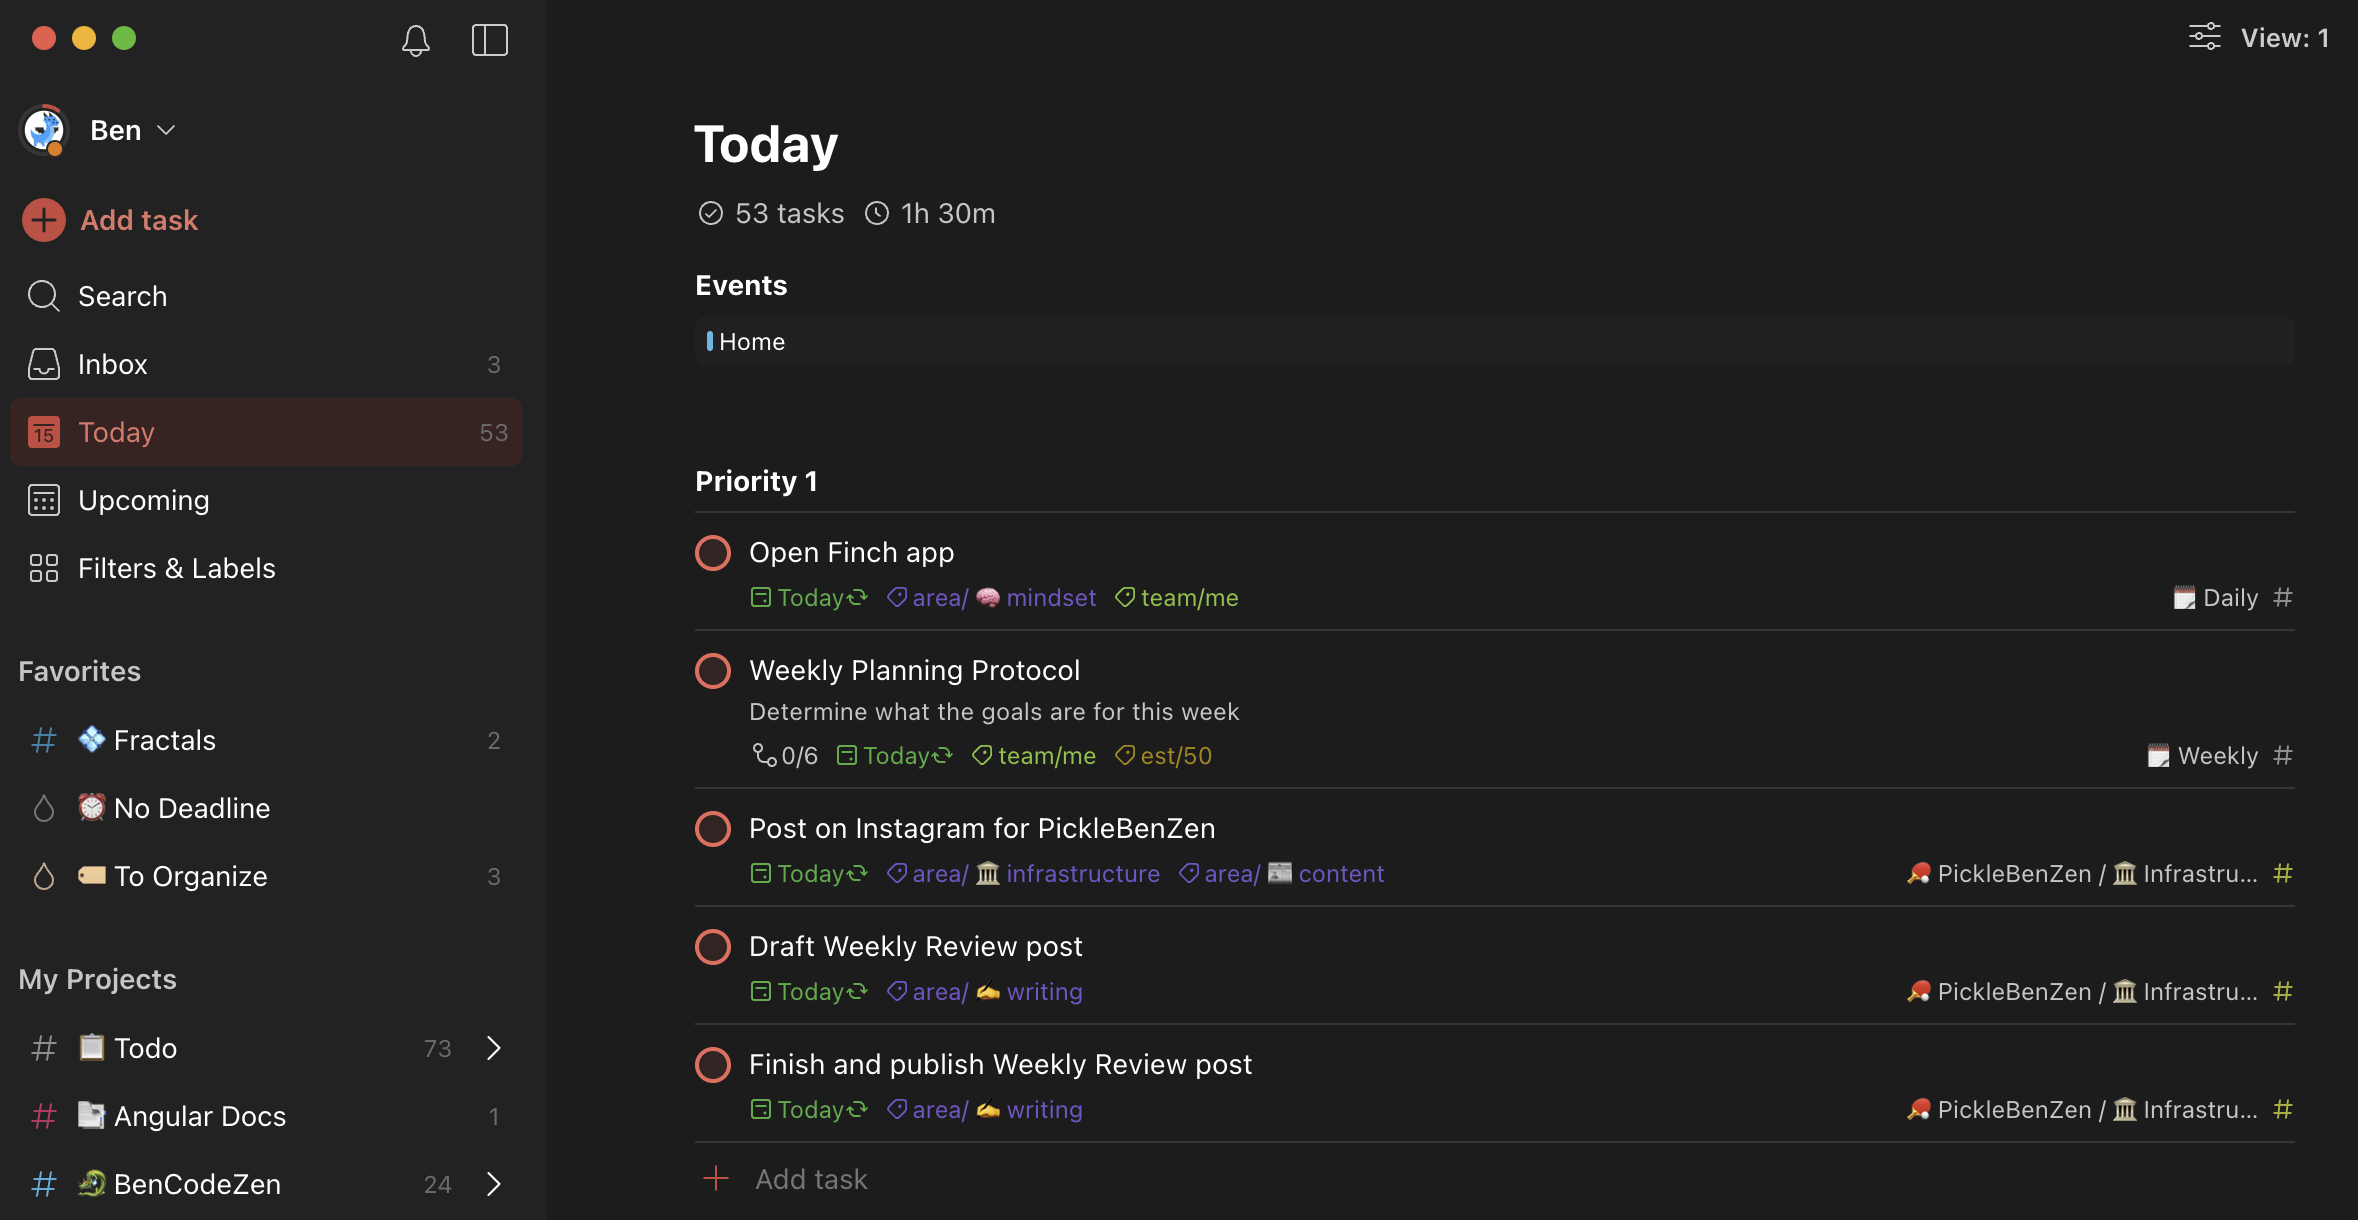
Task: Expand the Todo project chevron
Action: [493, 1048]
